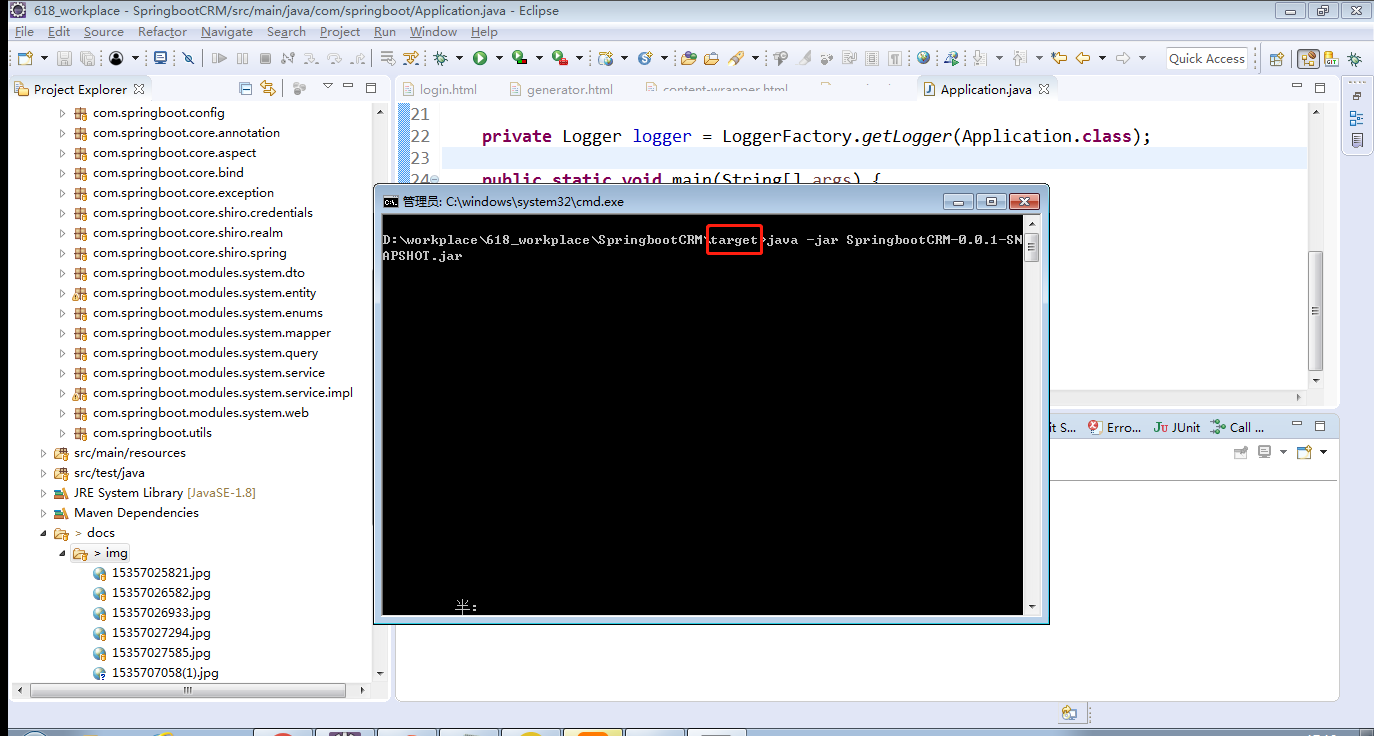Maximize the bottom console panel
Image resolution: width=1374 pixels, height=736 pixels.
[x=1320, y=425]
